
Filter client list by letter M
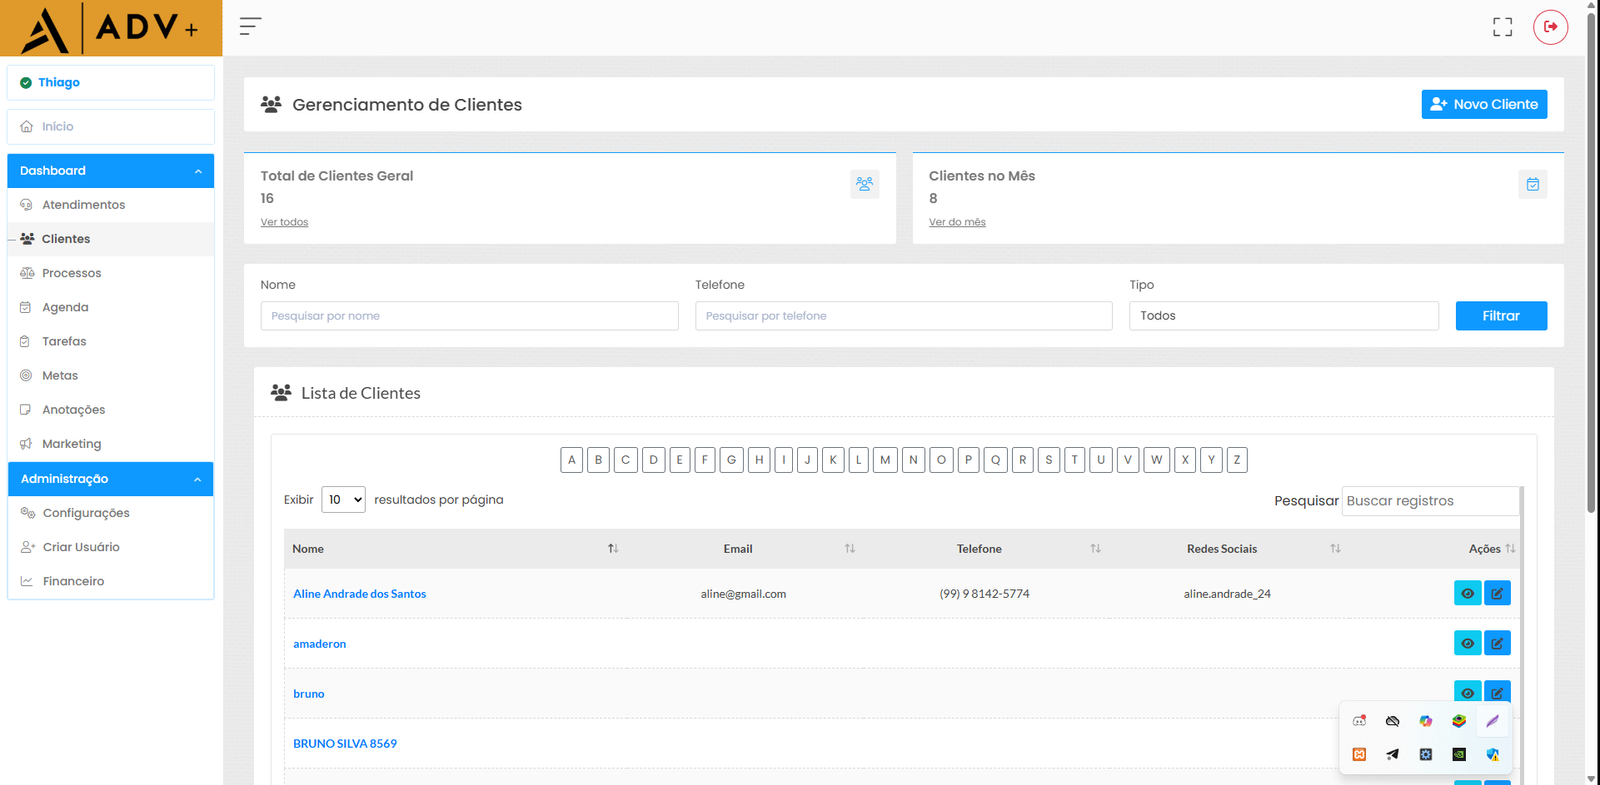pos(885,460)
